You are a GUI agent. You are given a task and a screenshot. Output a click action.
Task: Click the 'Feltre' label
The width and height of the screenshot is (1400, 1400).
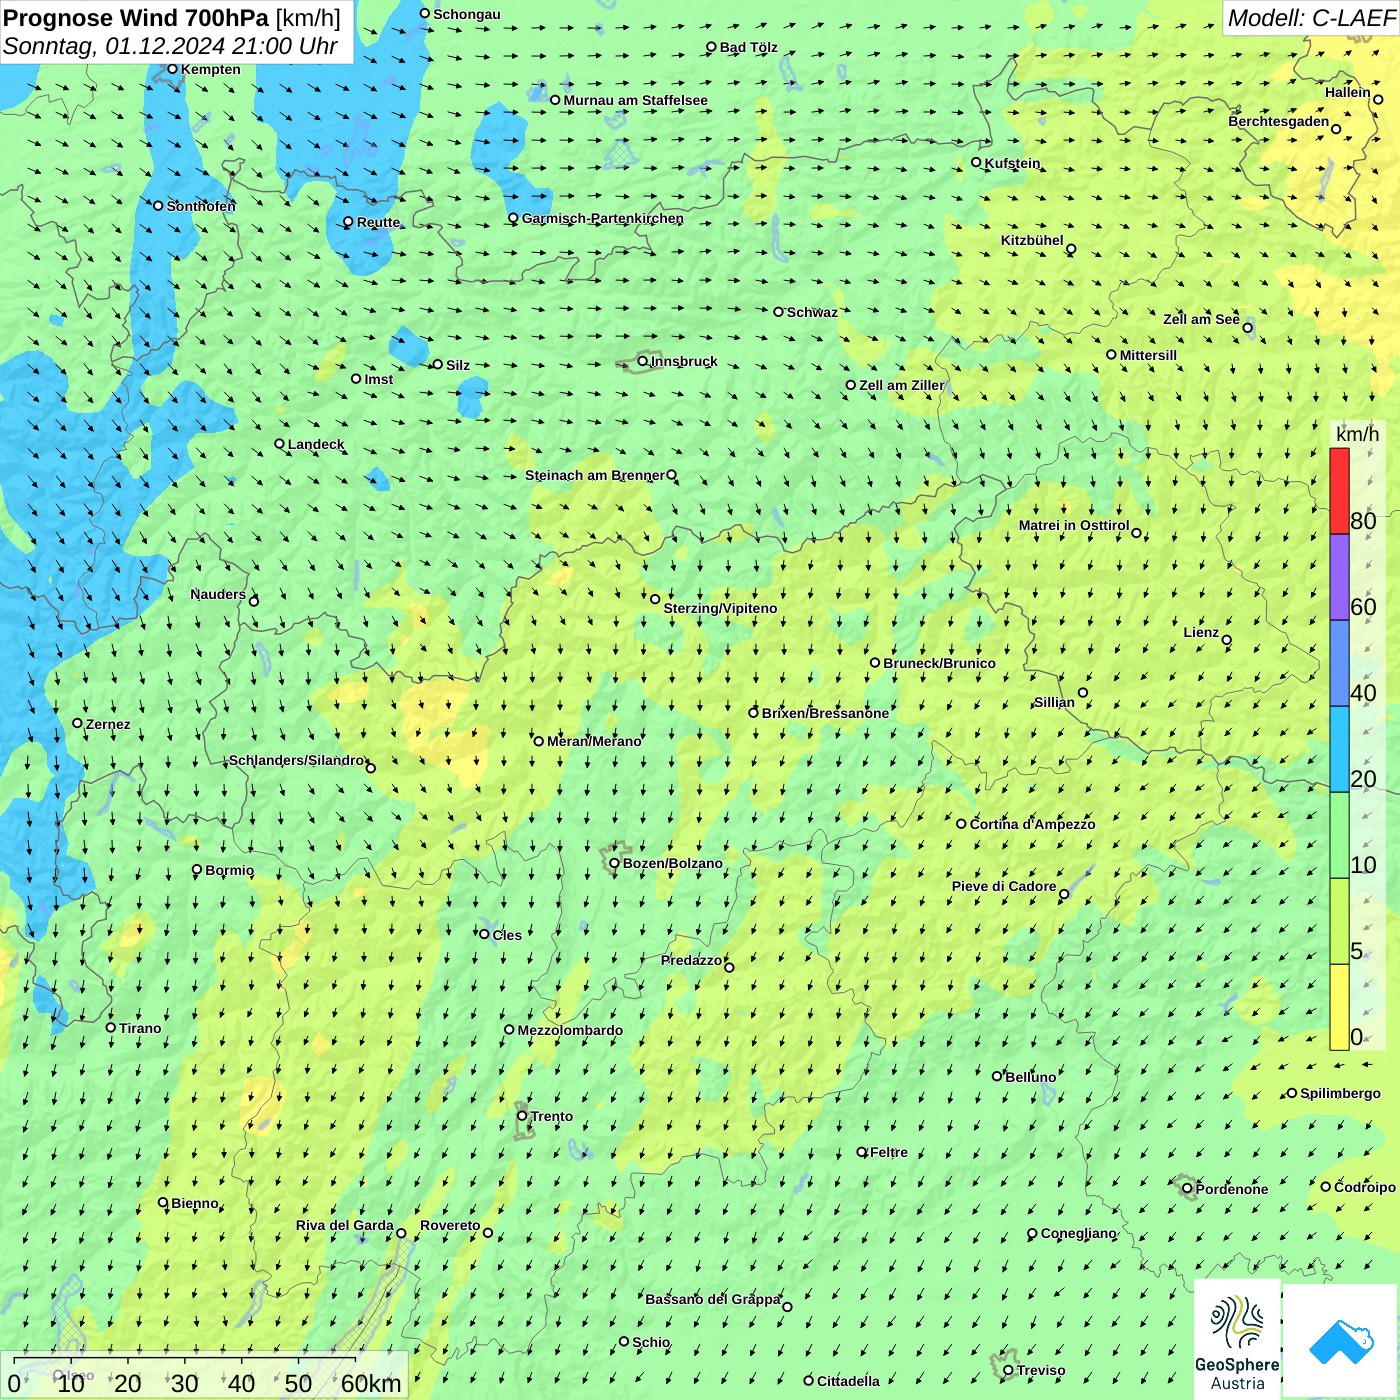(x=889, y=1152)
